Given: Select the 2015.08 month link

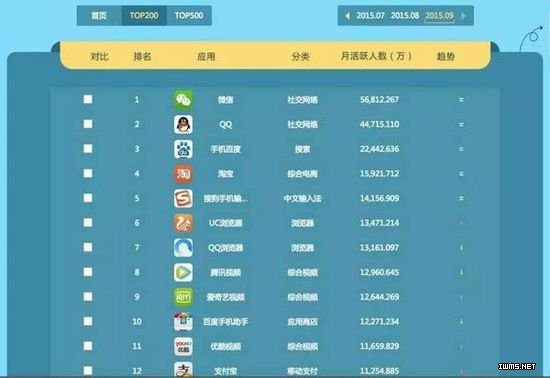Looking at the screenshot, I should [x=405, y=15].
